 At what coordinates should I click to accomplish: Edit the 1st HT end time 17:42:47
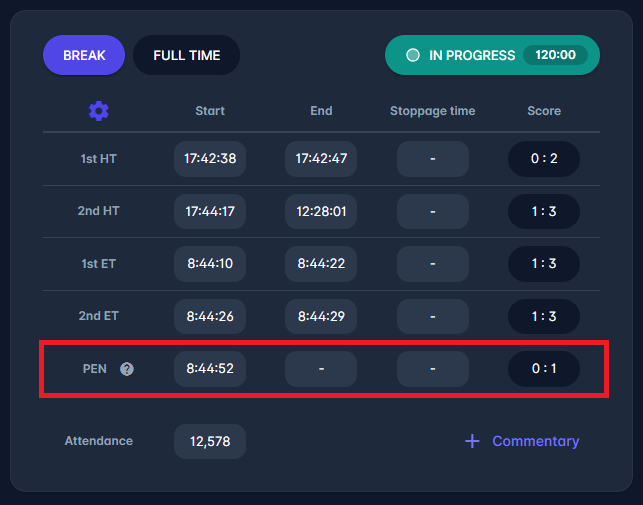pos(321,159)
